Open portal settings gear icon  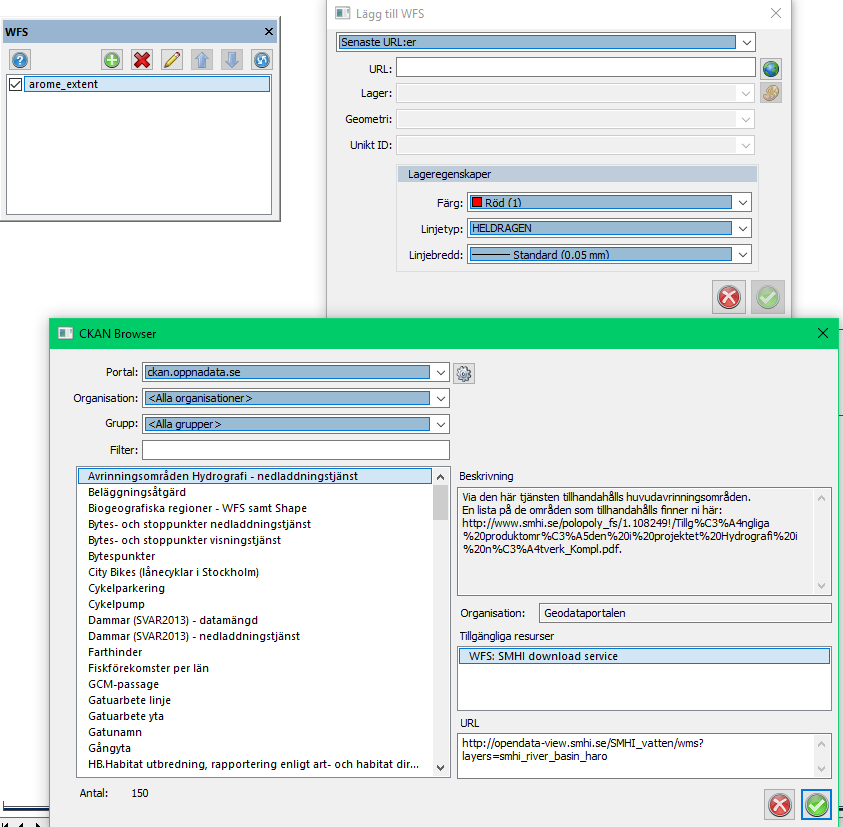coord(464,373)
